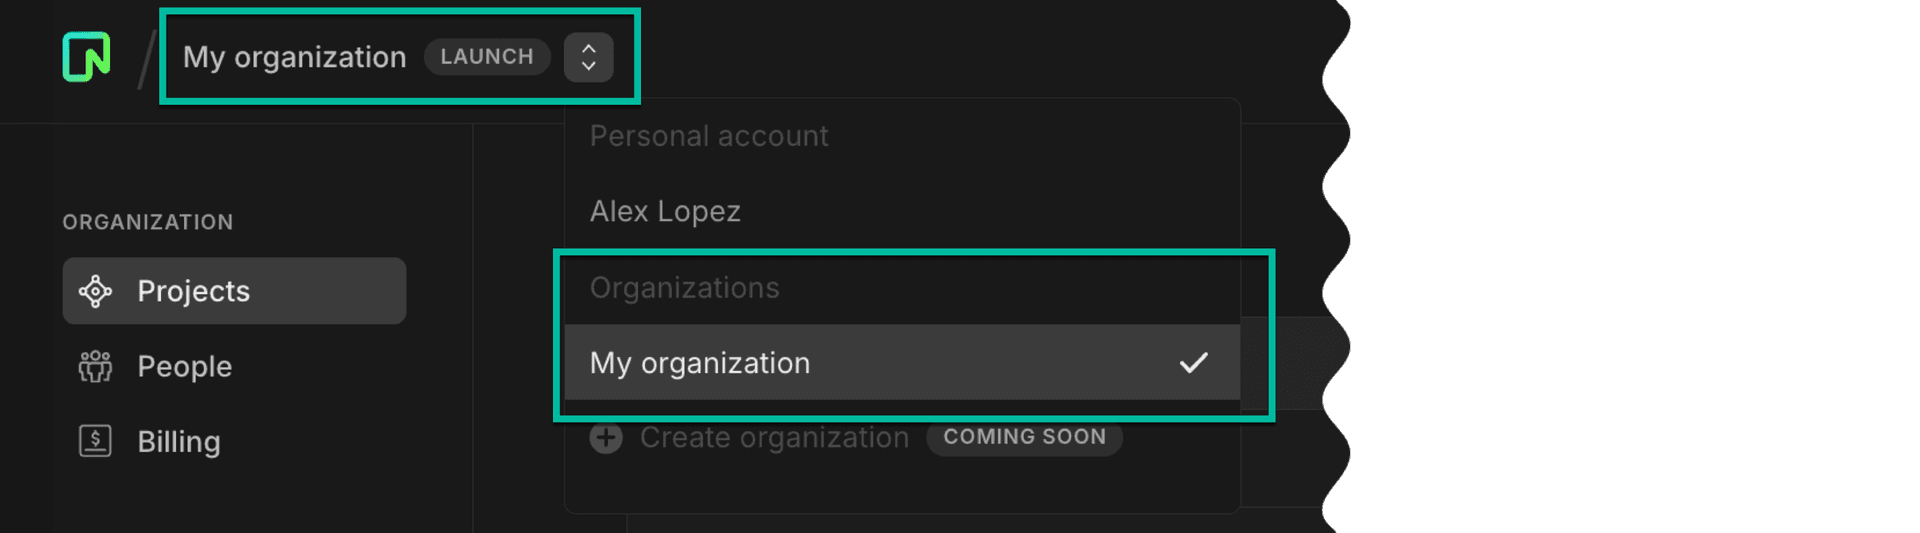Image resolution: width=1920 pixels, height=533 pixels.
Task: Go to the People page label
Action: pos(184,366)
